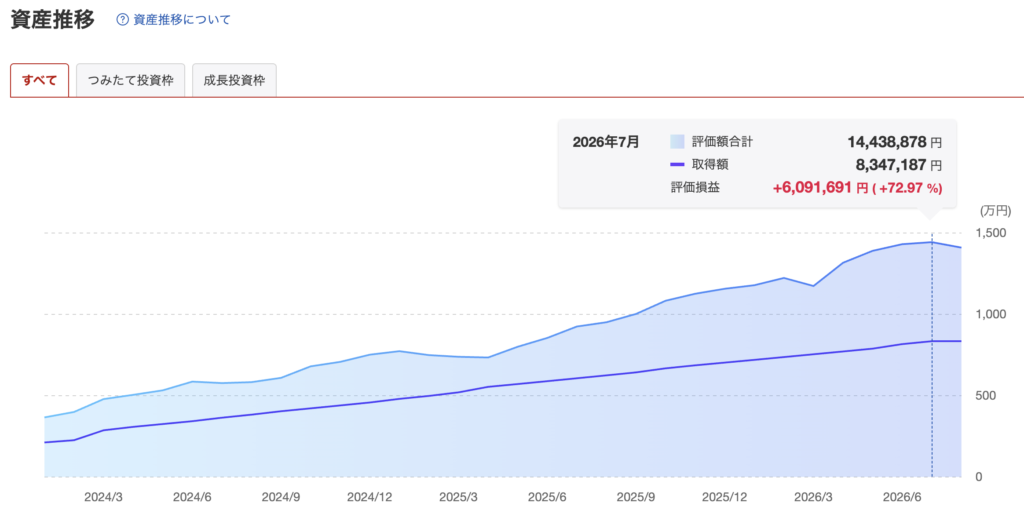Click the 14,438,878 円 value in tooltip
This screenshot has height=532, width=1024.
tap(895, 142)
